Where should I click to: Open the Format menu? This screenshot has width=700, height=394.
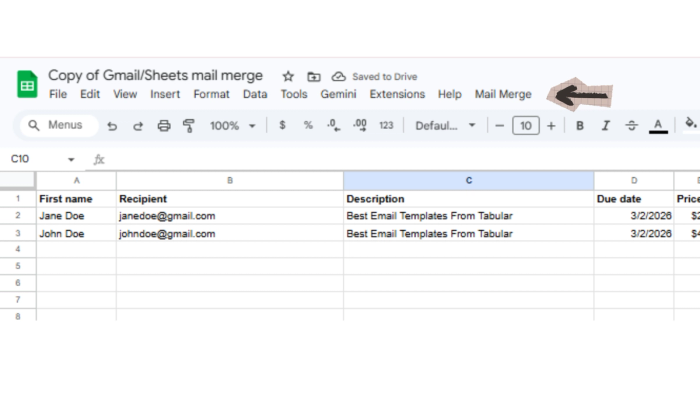coord(212,94)
